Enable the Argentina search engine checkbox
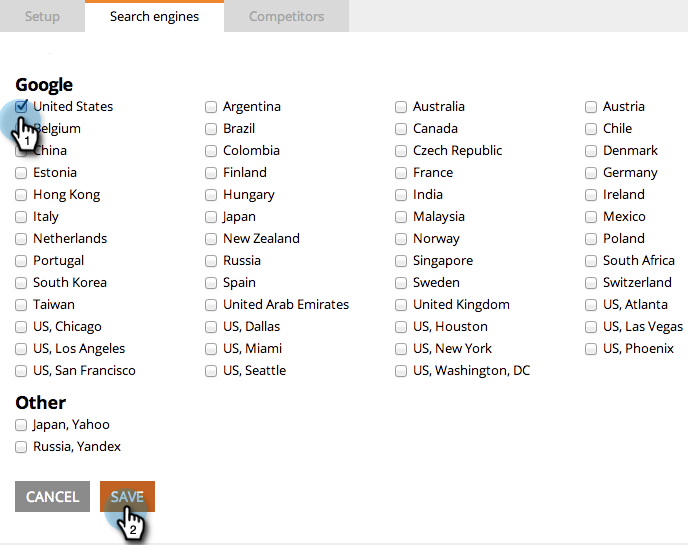This screenshot has width=688, height=545. coord(211,107)
